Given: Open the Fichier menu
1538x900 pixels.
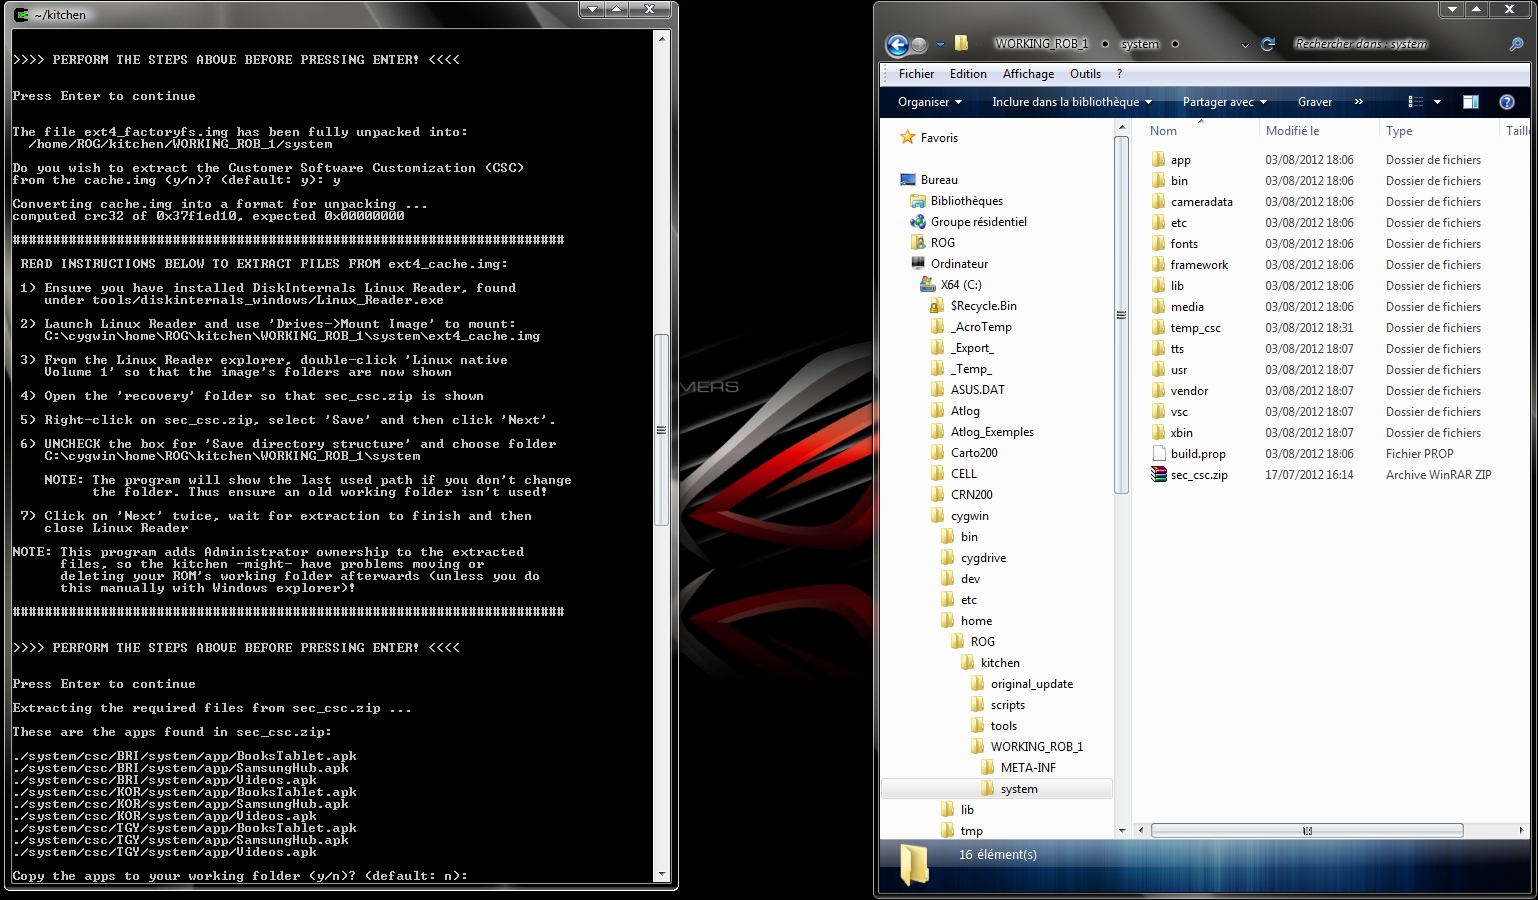Looking at the screenshot, I should pos(916,74).
